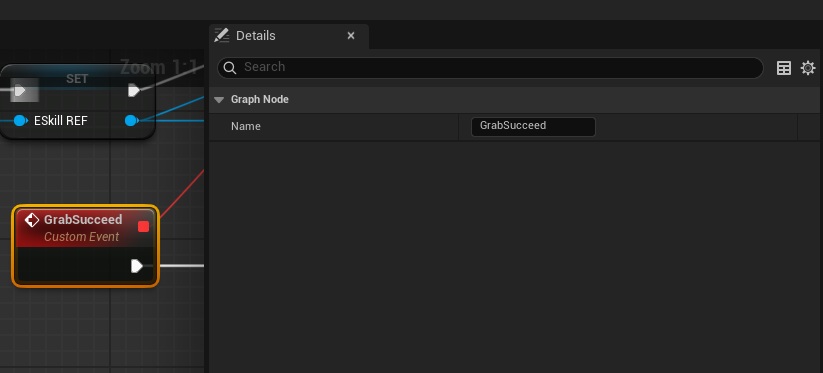
Task: Click the custom event icon on GrabSucceed node
Action: tap(32, 220)
